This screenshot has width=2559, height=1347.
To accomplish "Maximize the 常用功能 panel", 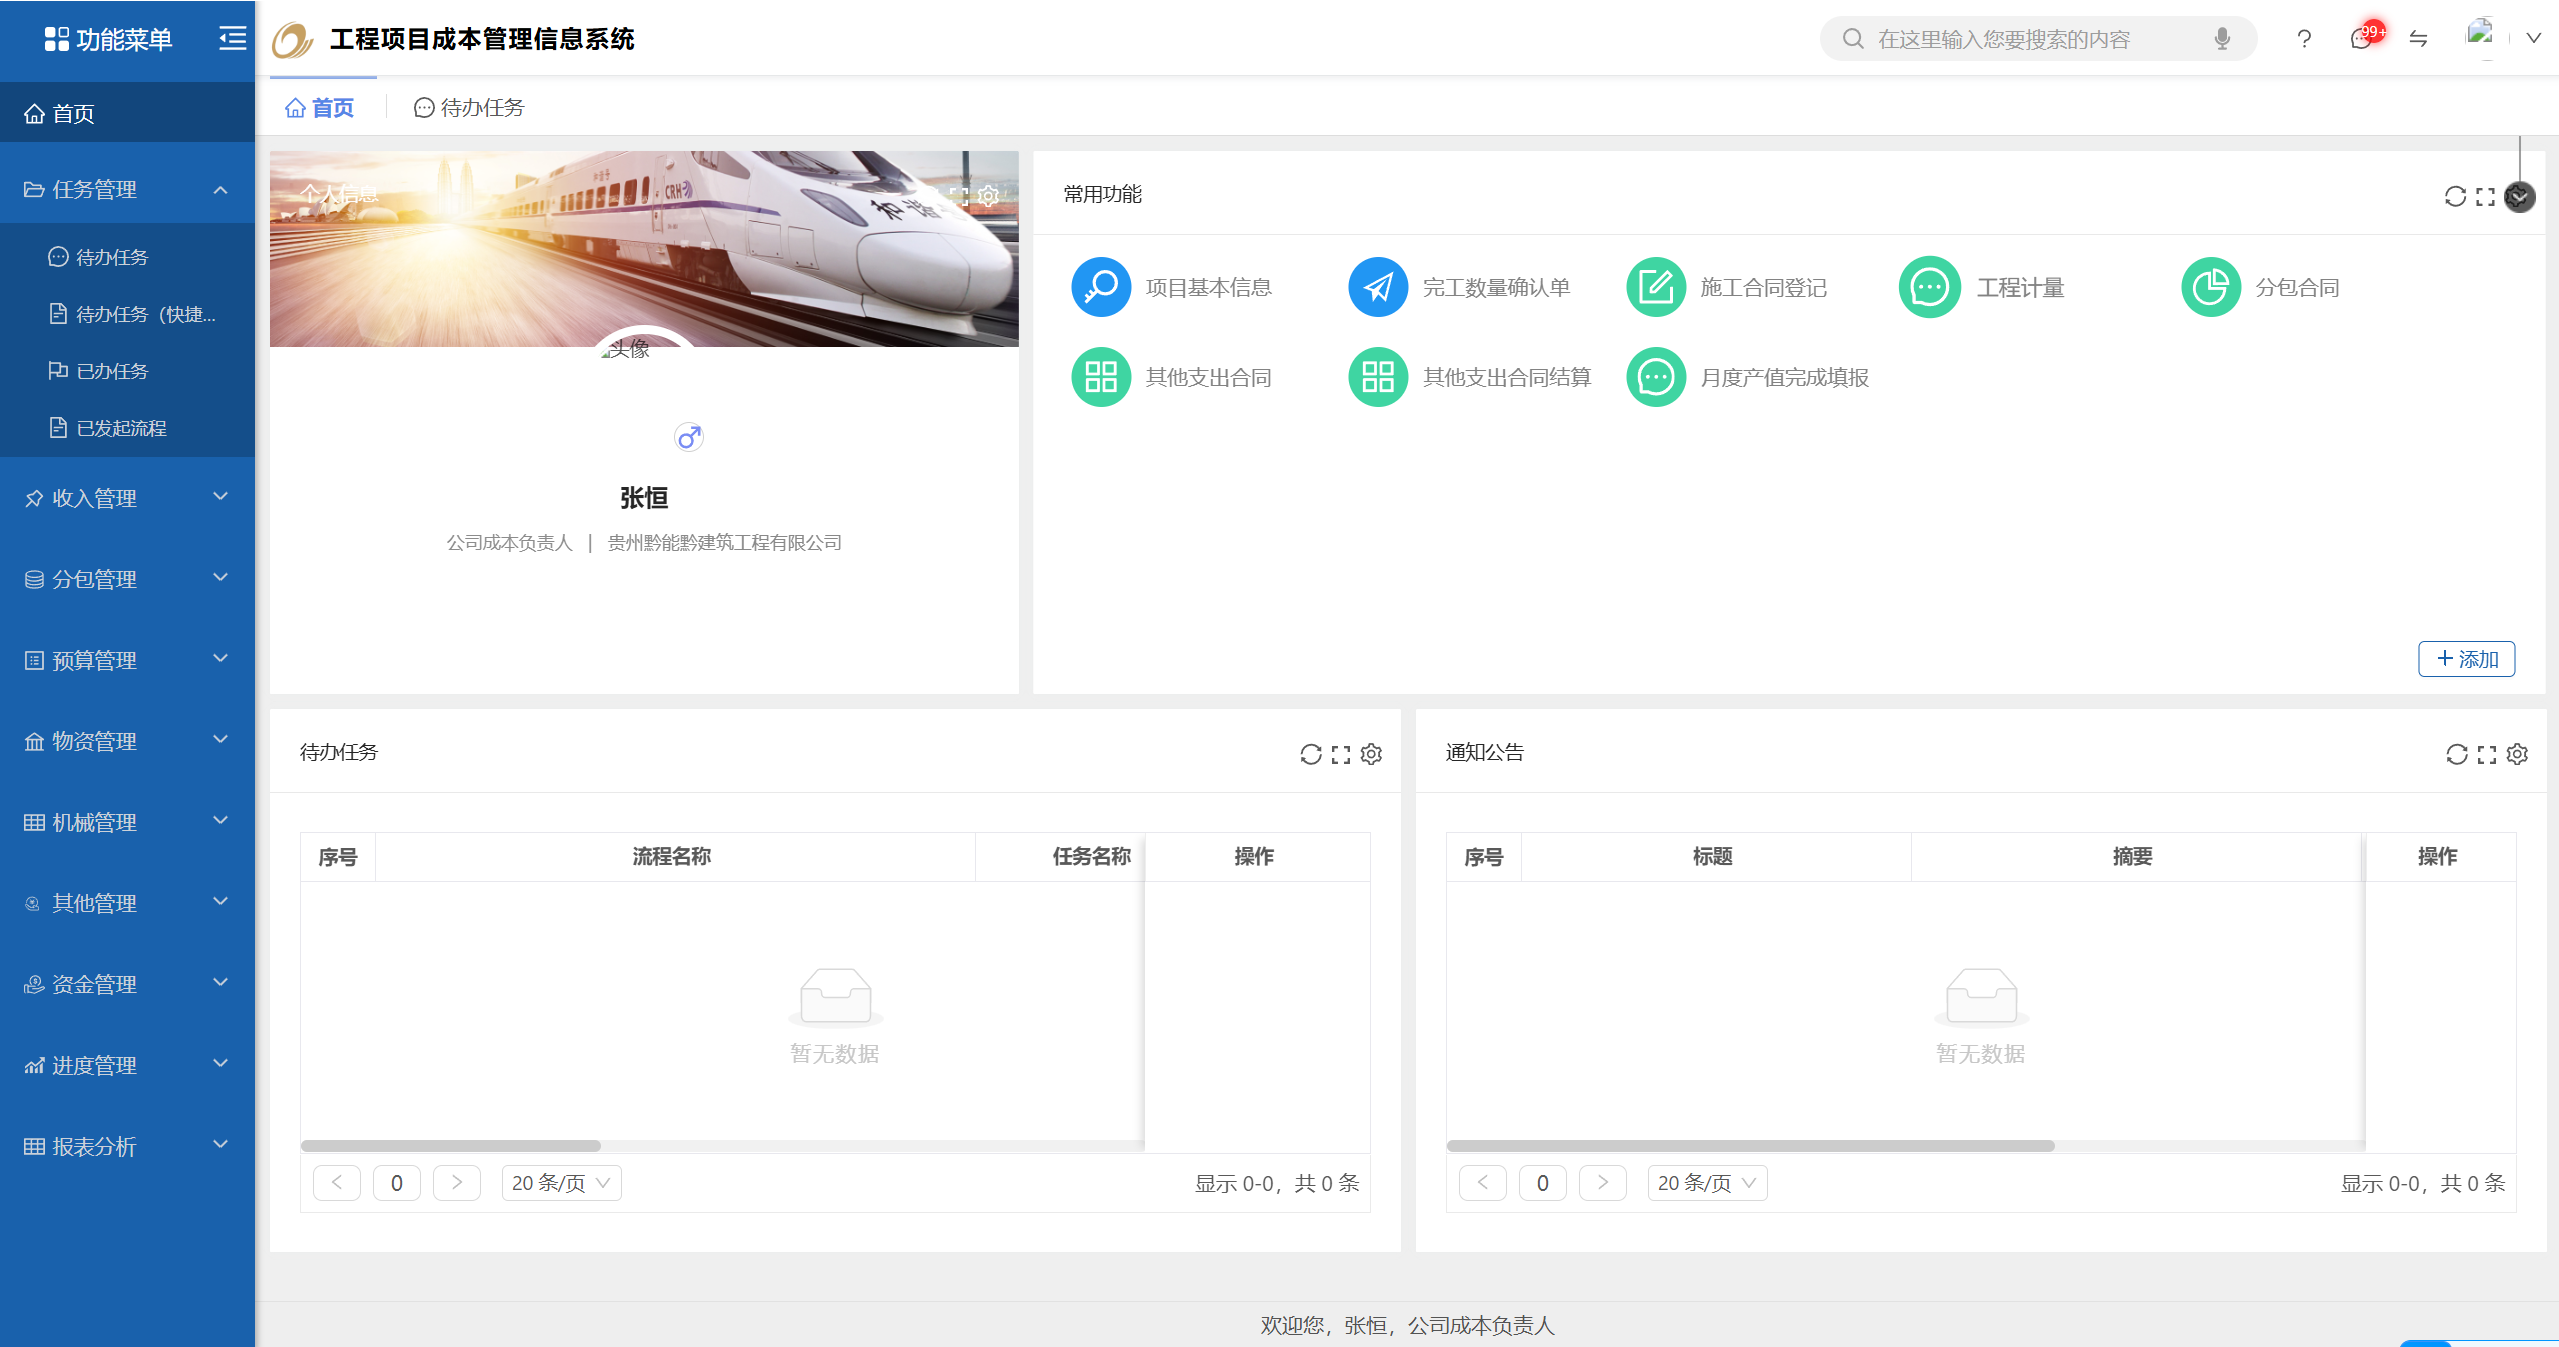I will point(2486,196).
